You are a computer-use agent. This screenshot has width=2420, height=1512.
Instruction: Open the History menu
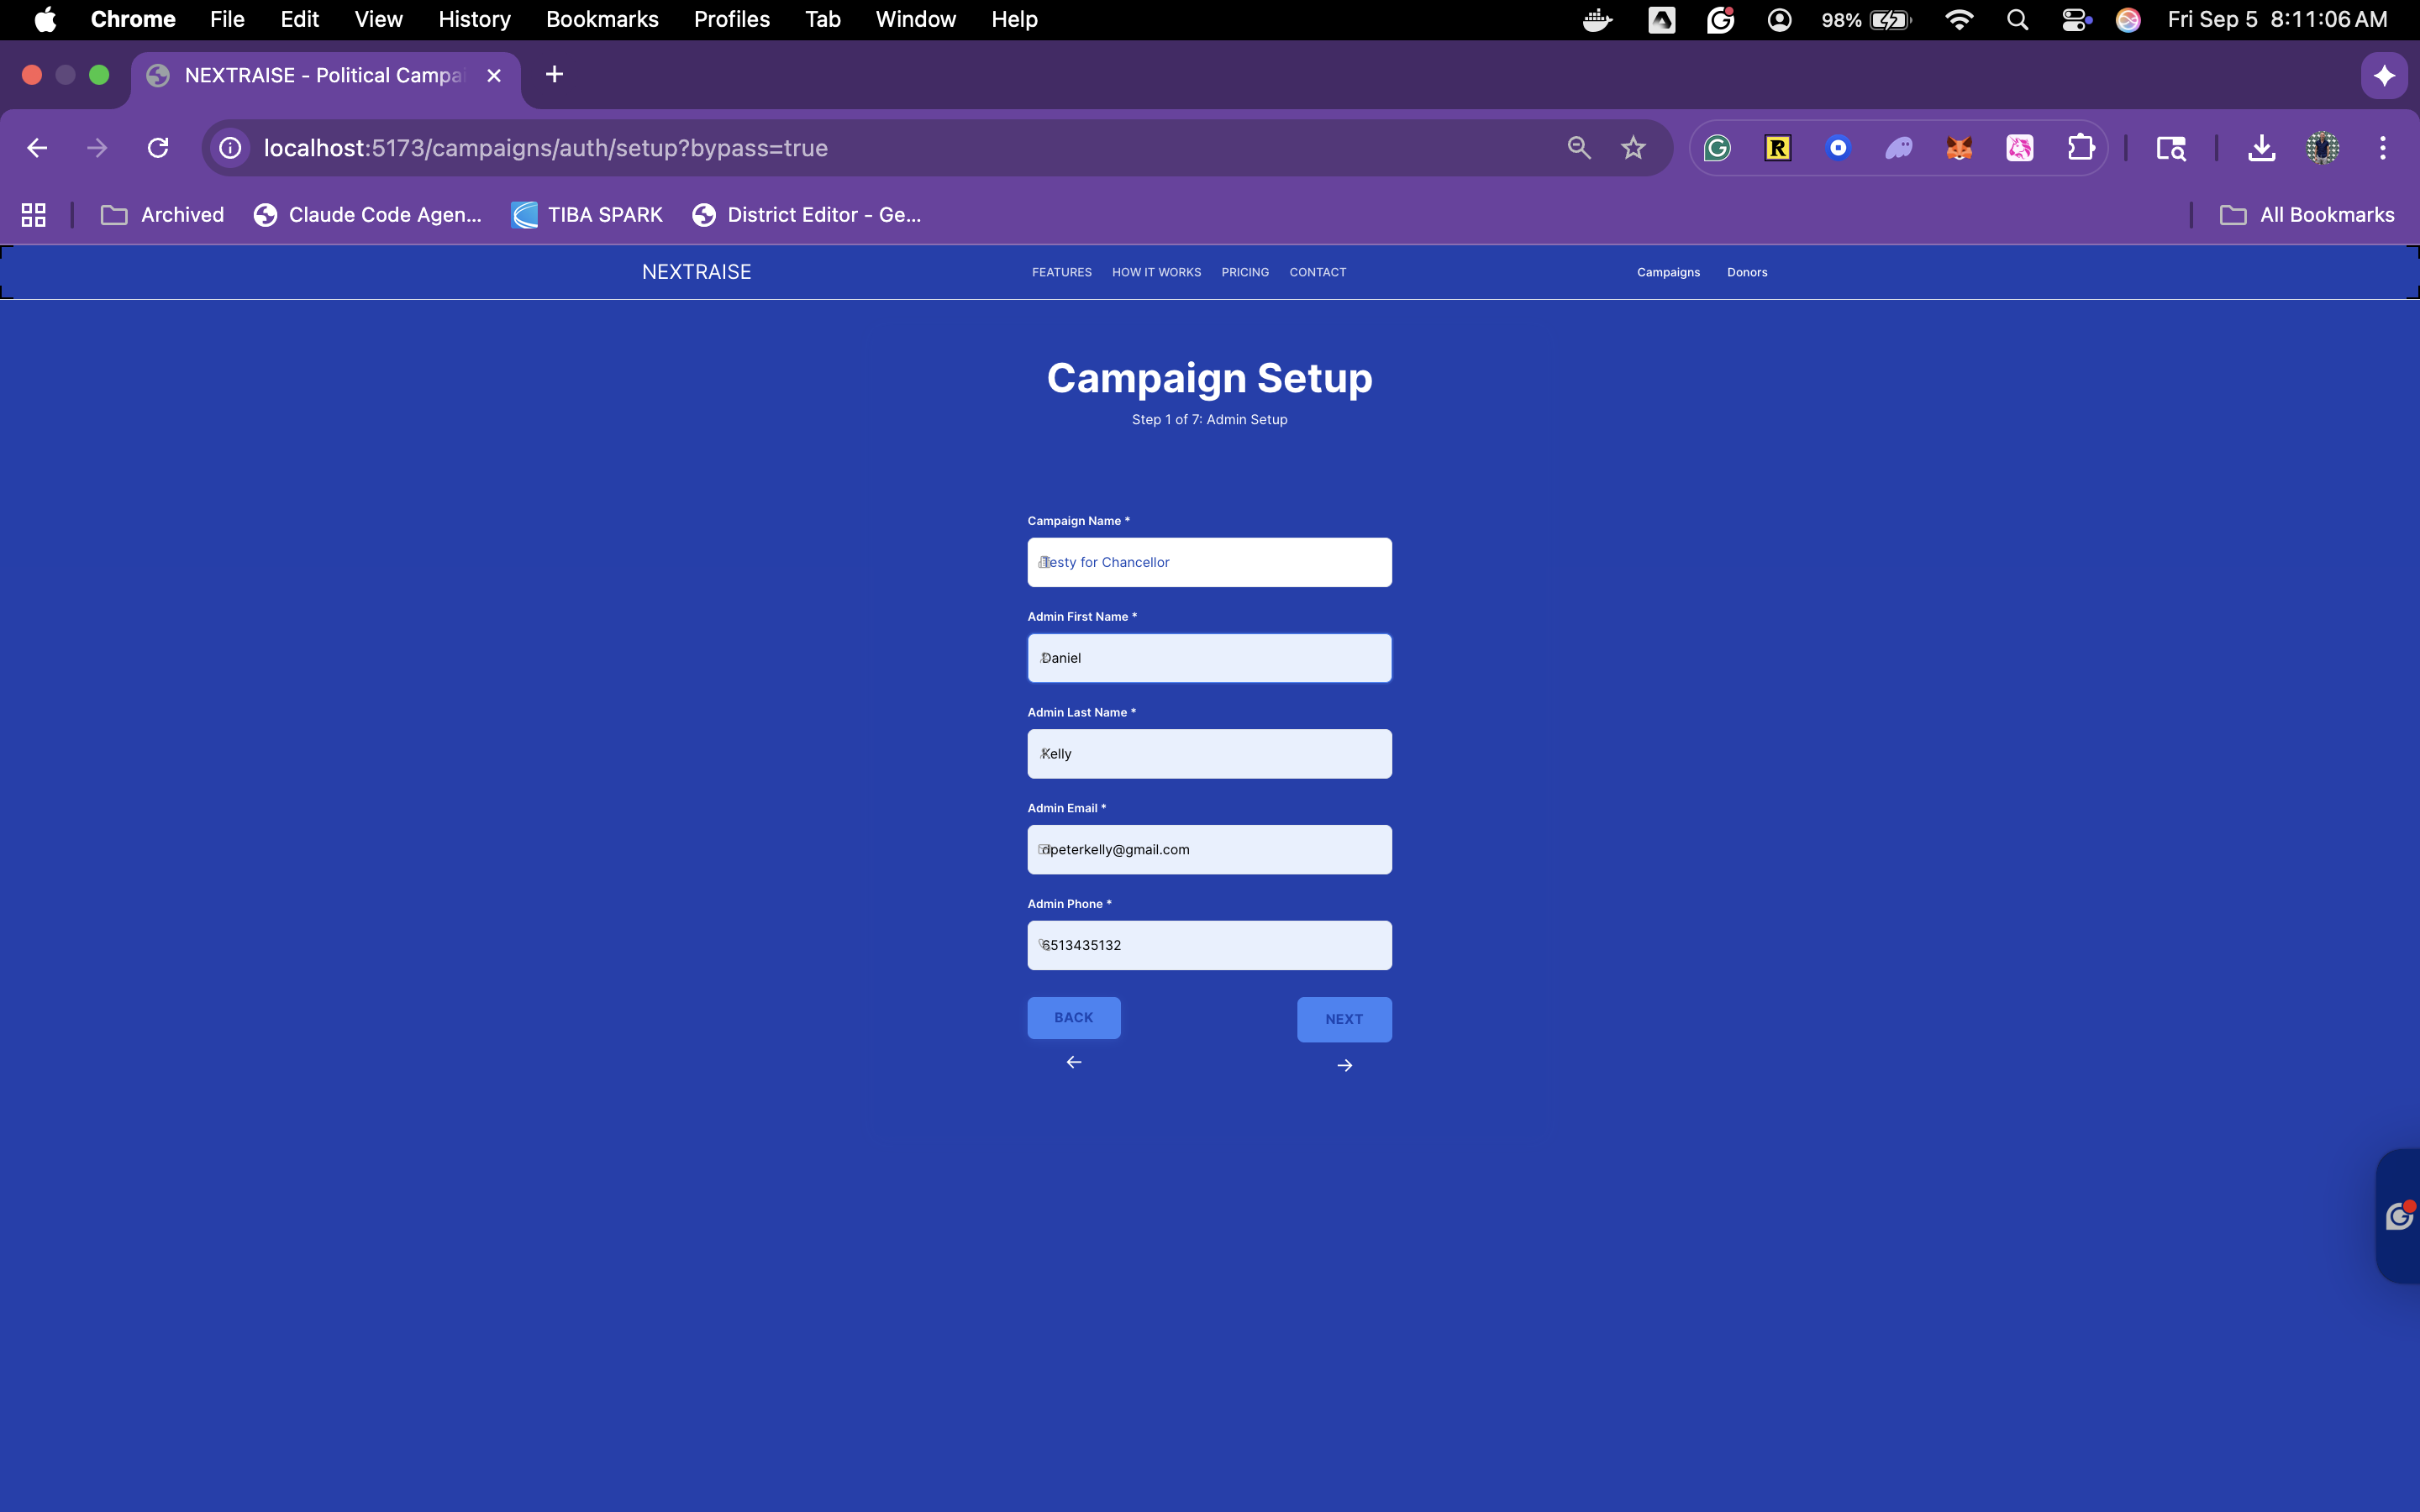coord(474,20)
